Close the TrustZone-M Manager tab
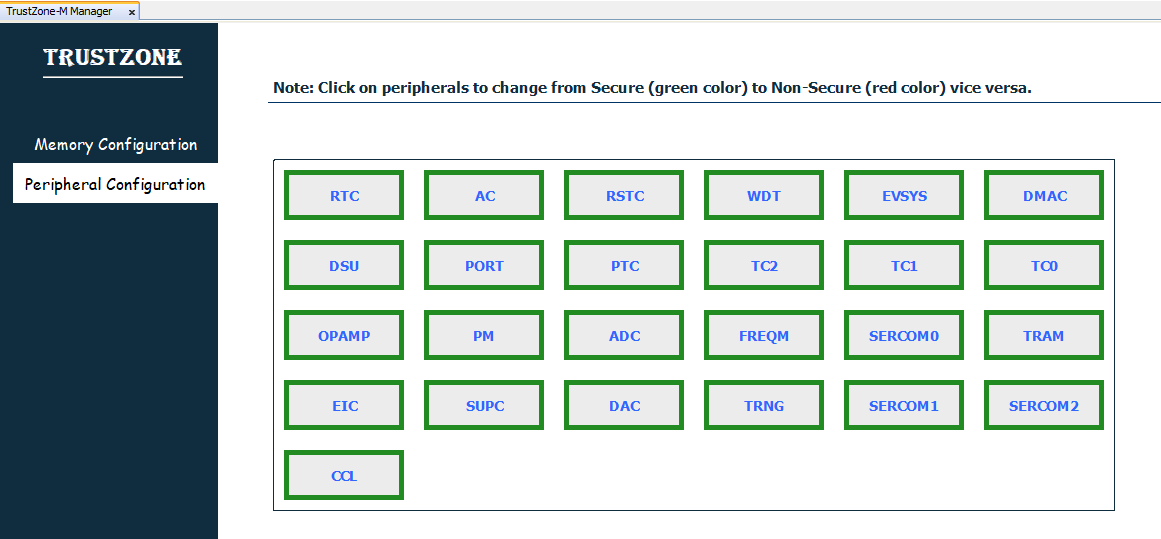This screenshot has width=1161, height=539. (132, 12)
